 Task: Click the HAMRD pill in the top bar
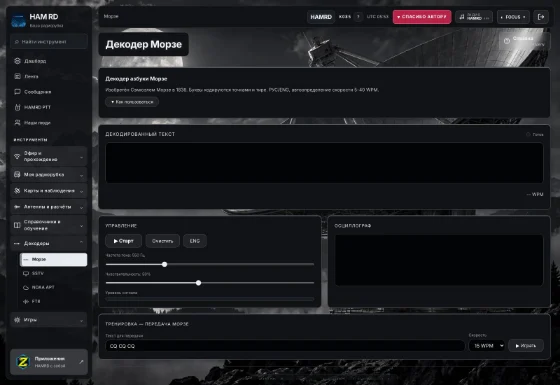321,17
